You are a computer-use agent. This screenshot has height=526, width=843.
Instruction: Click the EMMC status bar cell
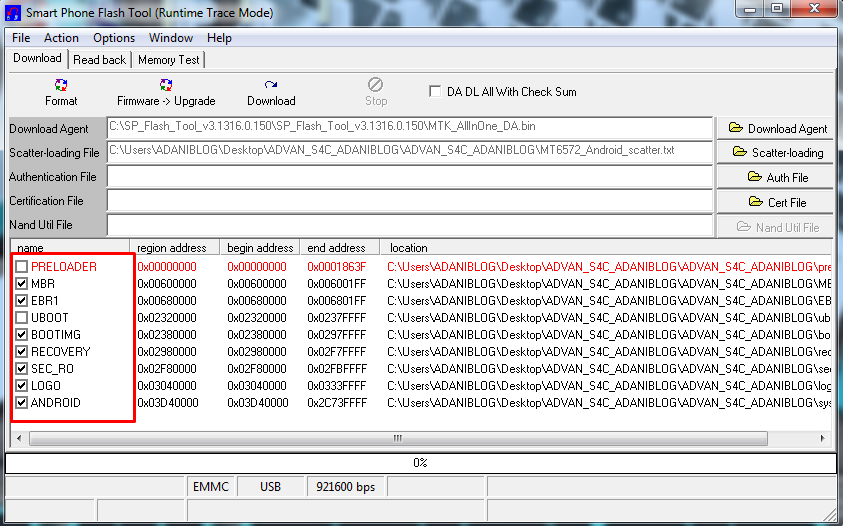[211, 487]
